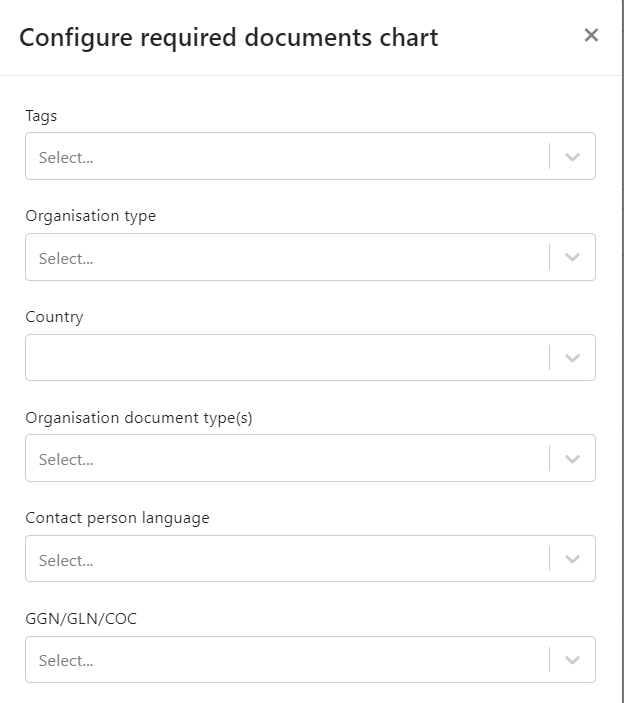This screenshot has height=703, width=624.
Task: Open the GGN/GLN/COC dropdown arrow
Action: click(572, 660)
